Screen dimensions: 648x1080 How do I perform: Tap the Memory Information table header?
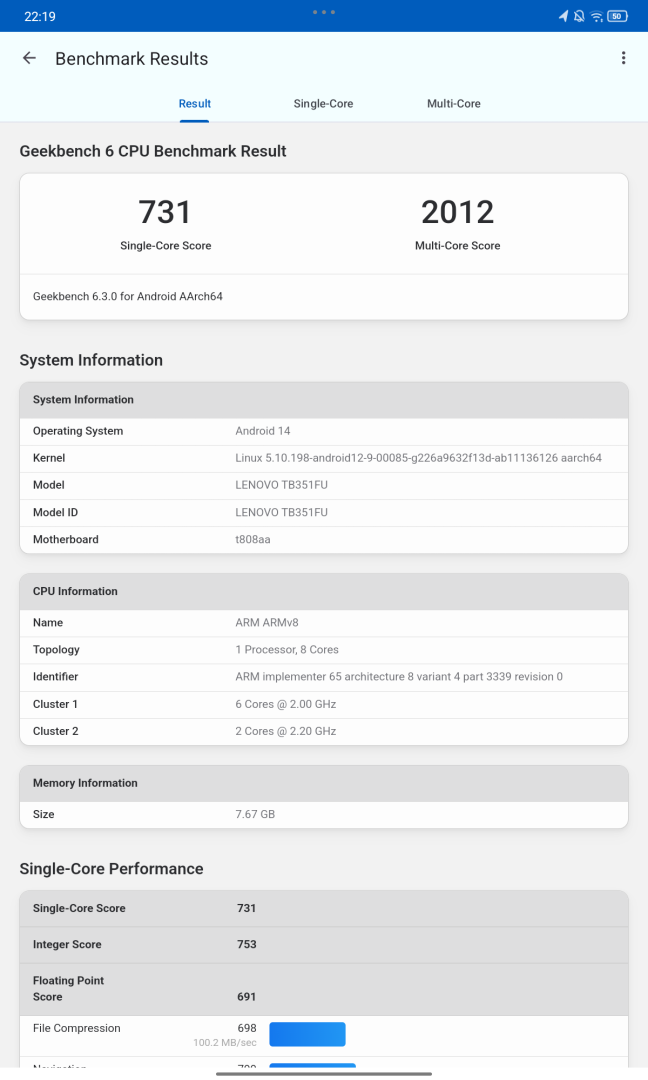[324, 783]
